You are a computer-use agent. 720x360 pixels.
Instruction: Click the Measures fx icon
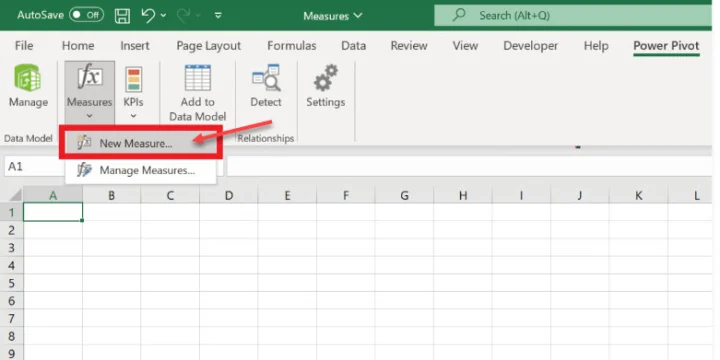[90, 77]
